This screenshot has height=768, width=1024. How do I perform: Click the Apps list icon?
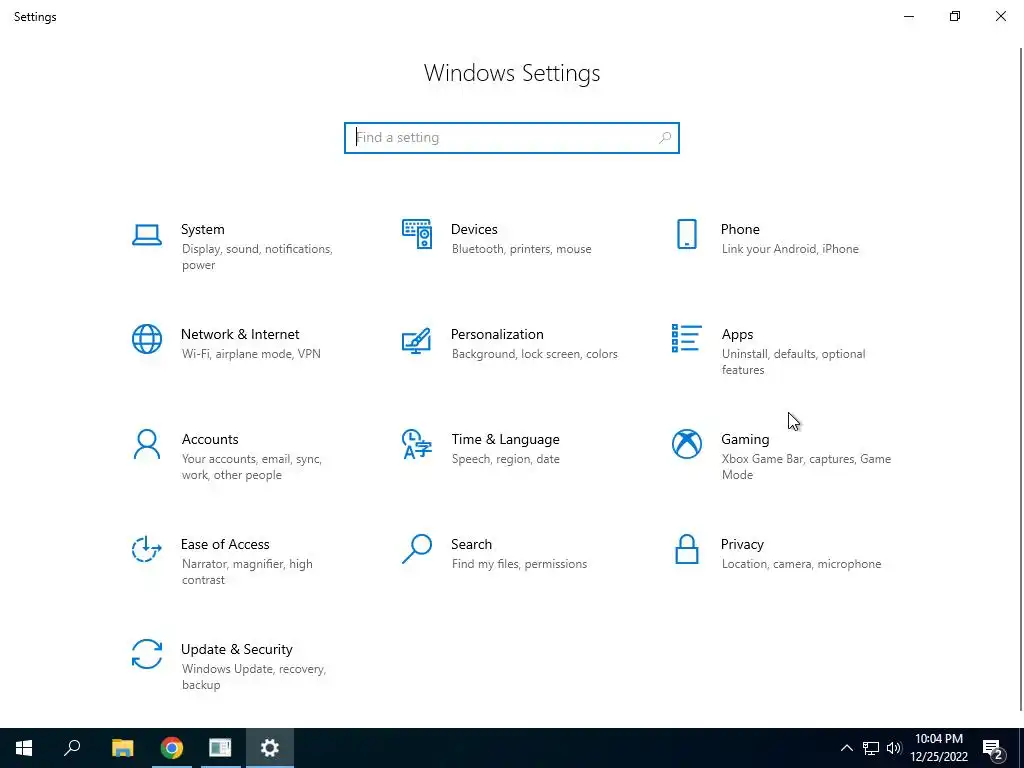686,338
